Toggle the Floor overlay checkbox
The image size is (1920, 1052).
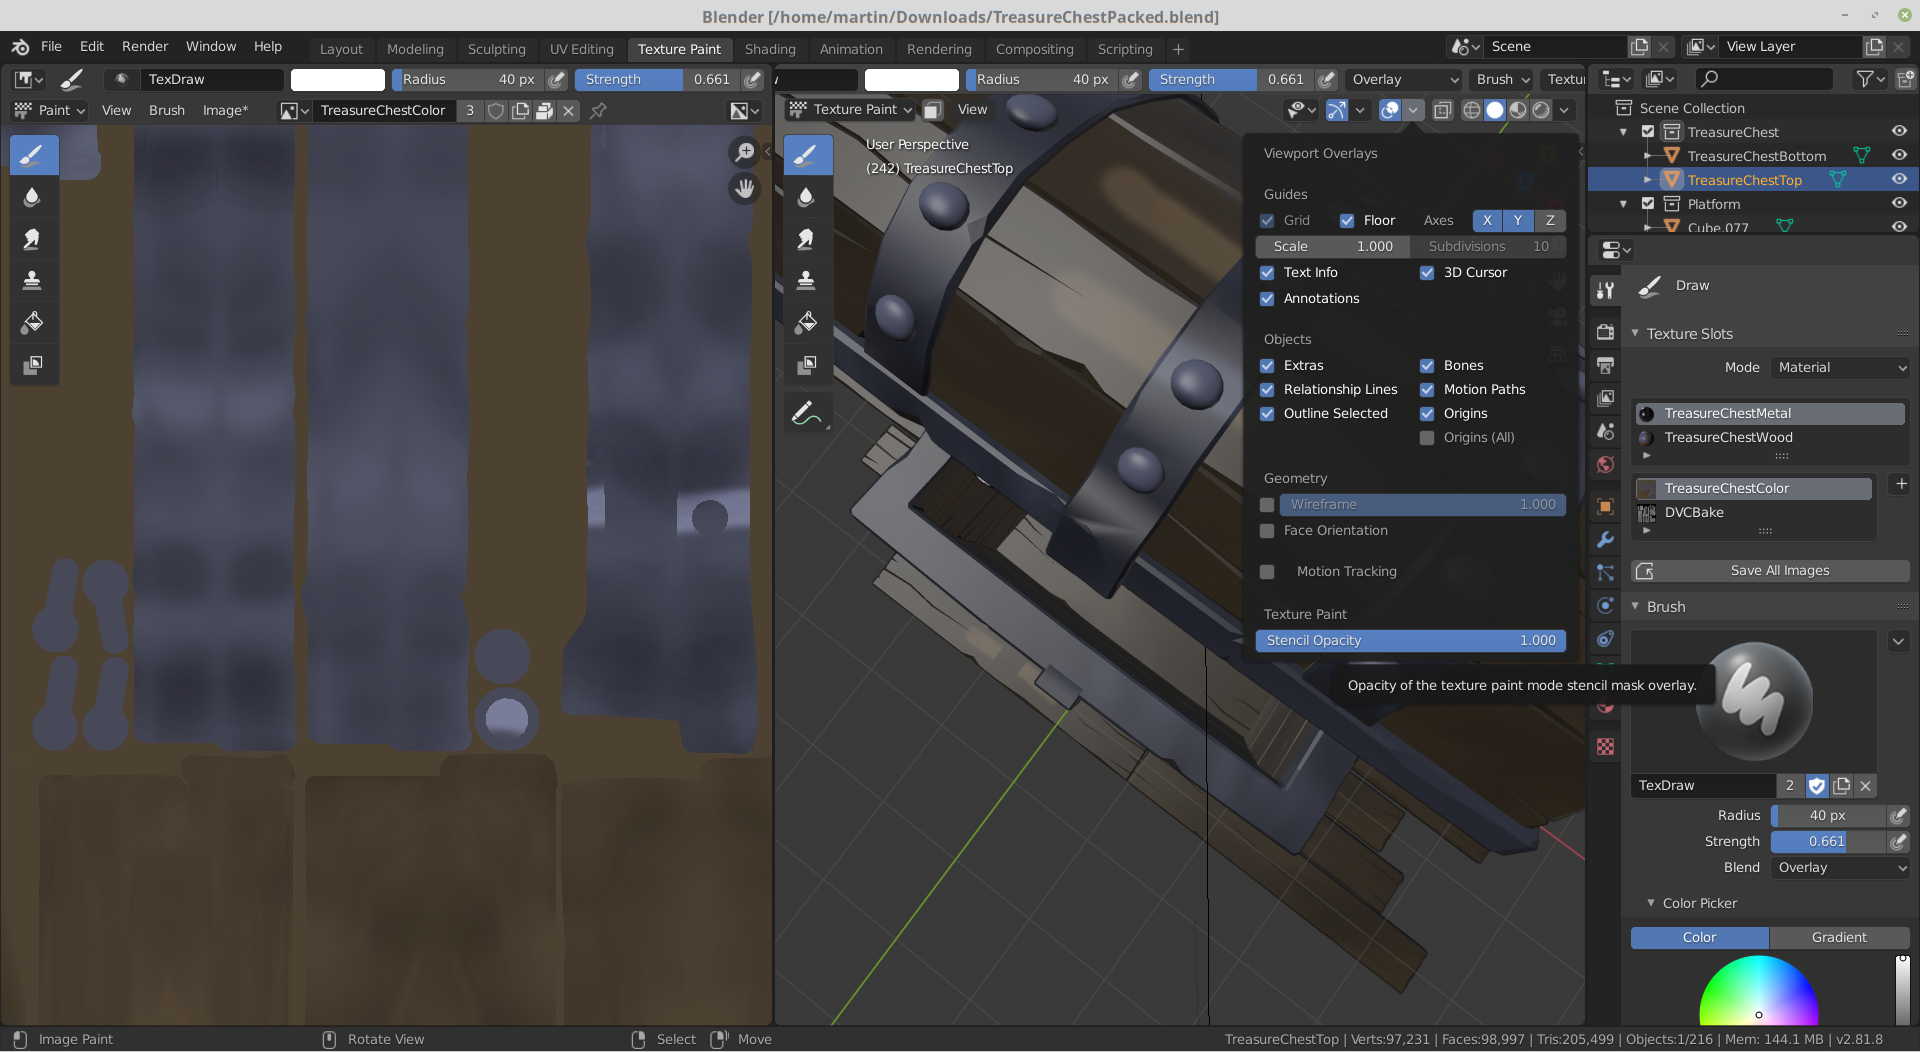1347,221
